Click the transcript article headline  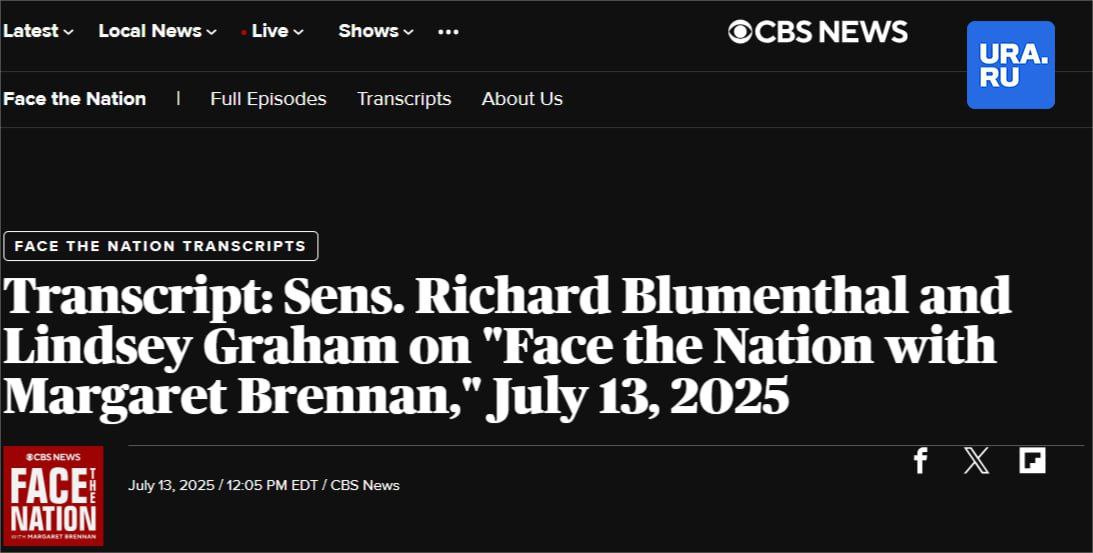pos(507,346)
